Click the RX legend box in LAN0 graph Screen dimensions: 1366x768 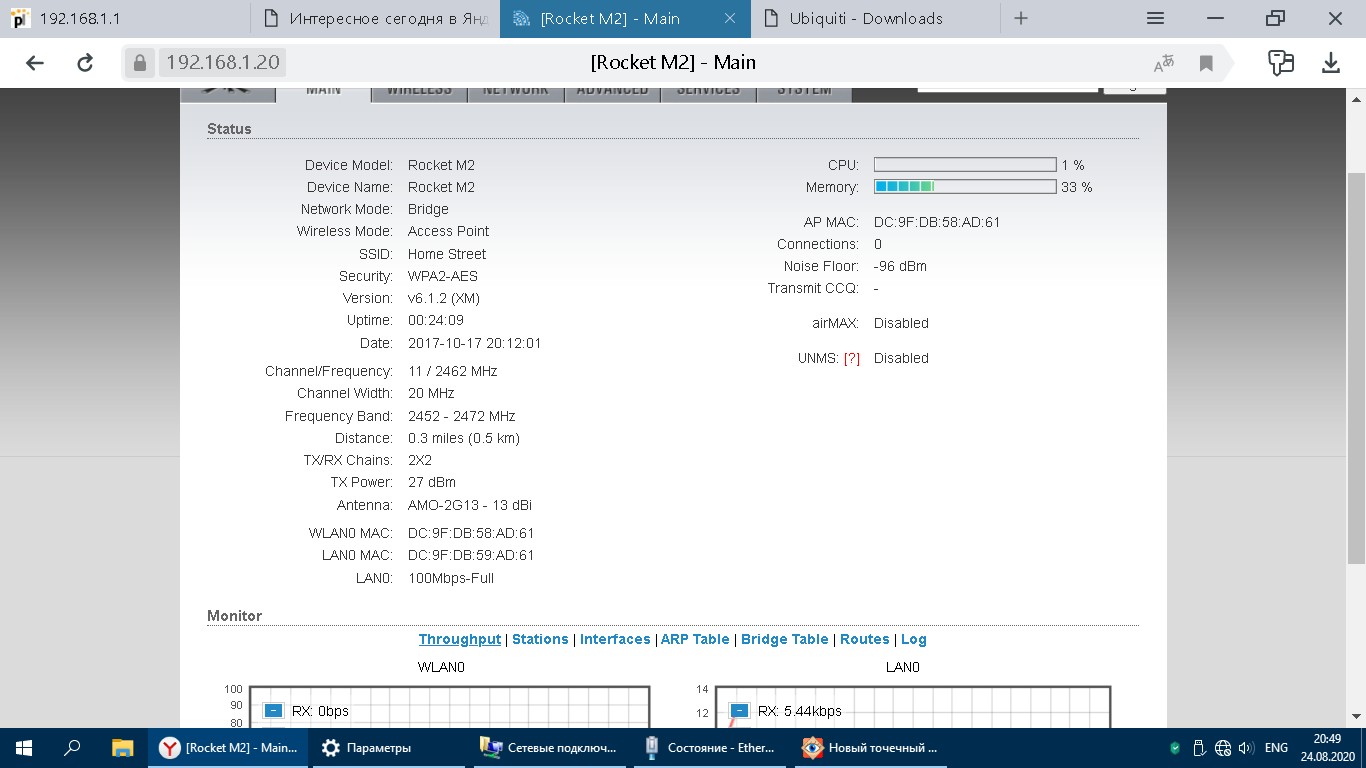tap(739, 711)
